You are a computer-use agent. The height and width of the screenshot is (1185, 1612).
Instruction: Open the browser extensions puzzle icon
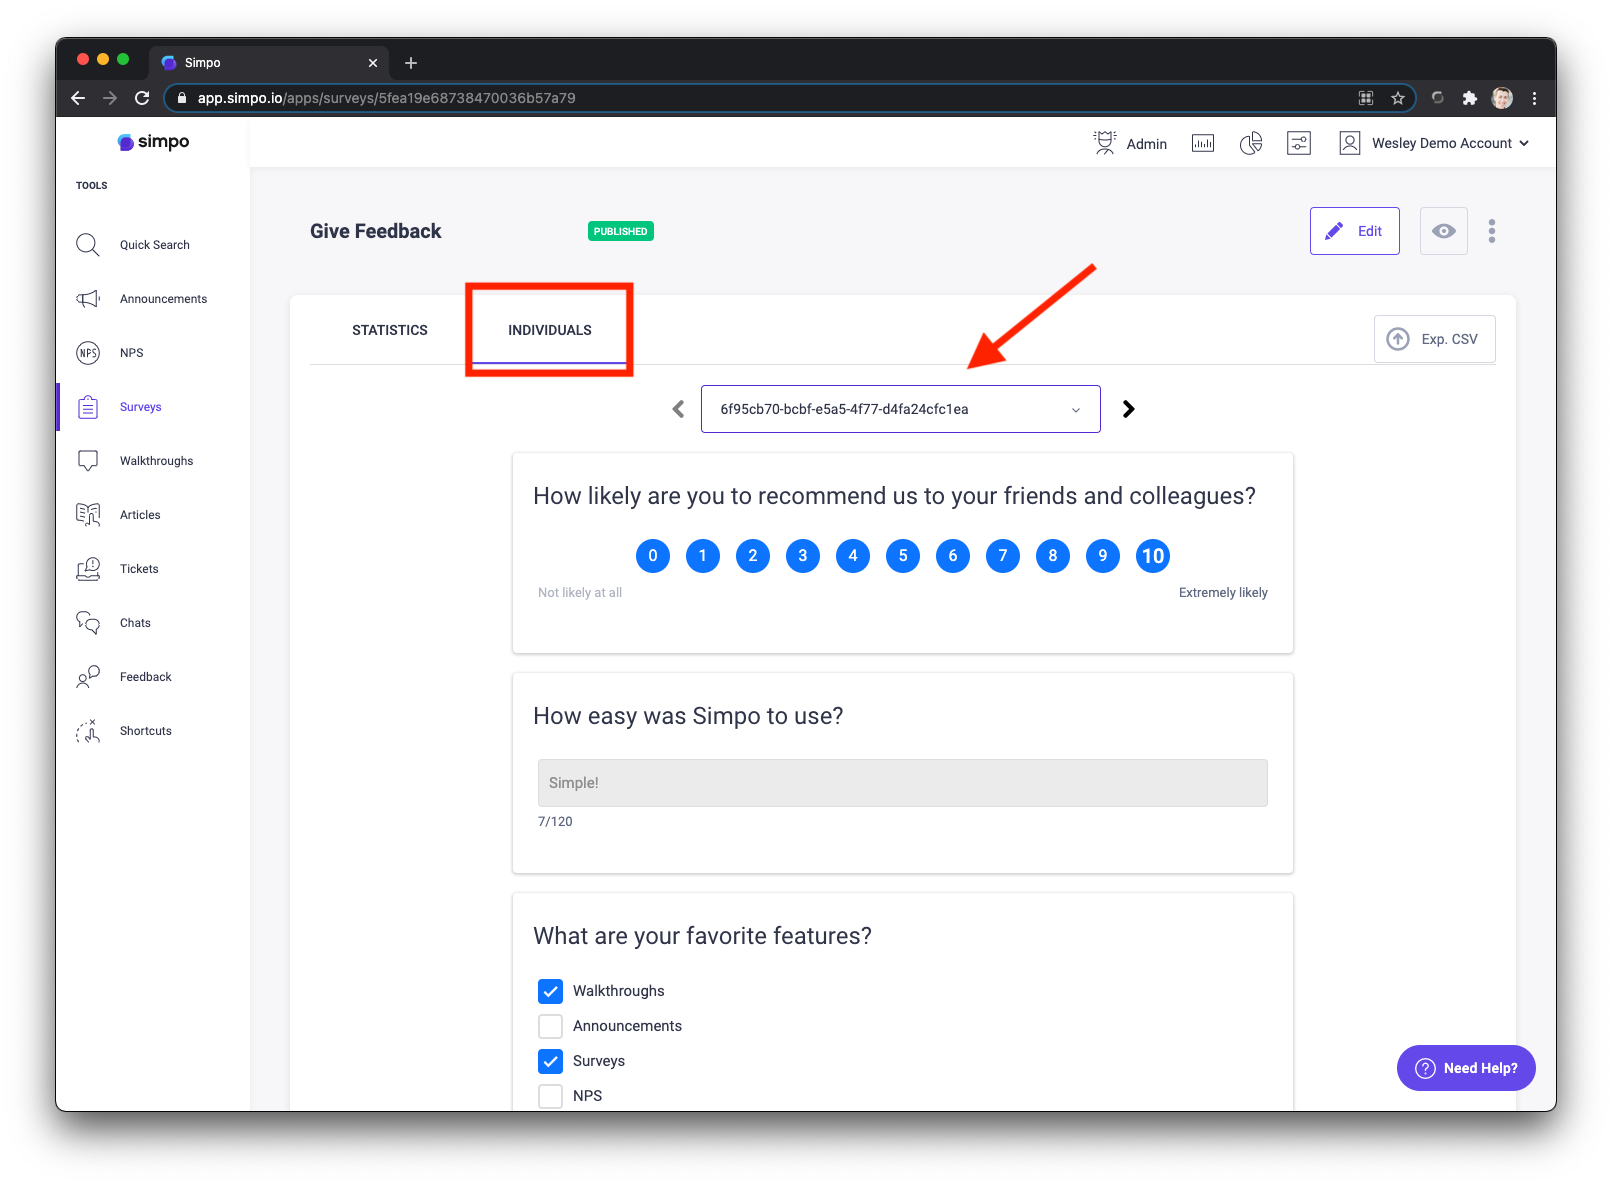click(x=1469, y=98)
